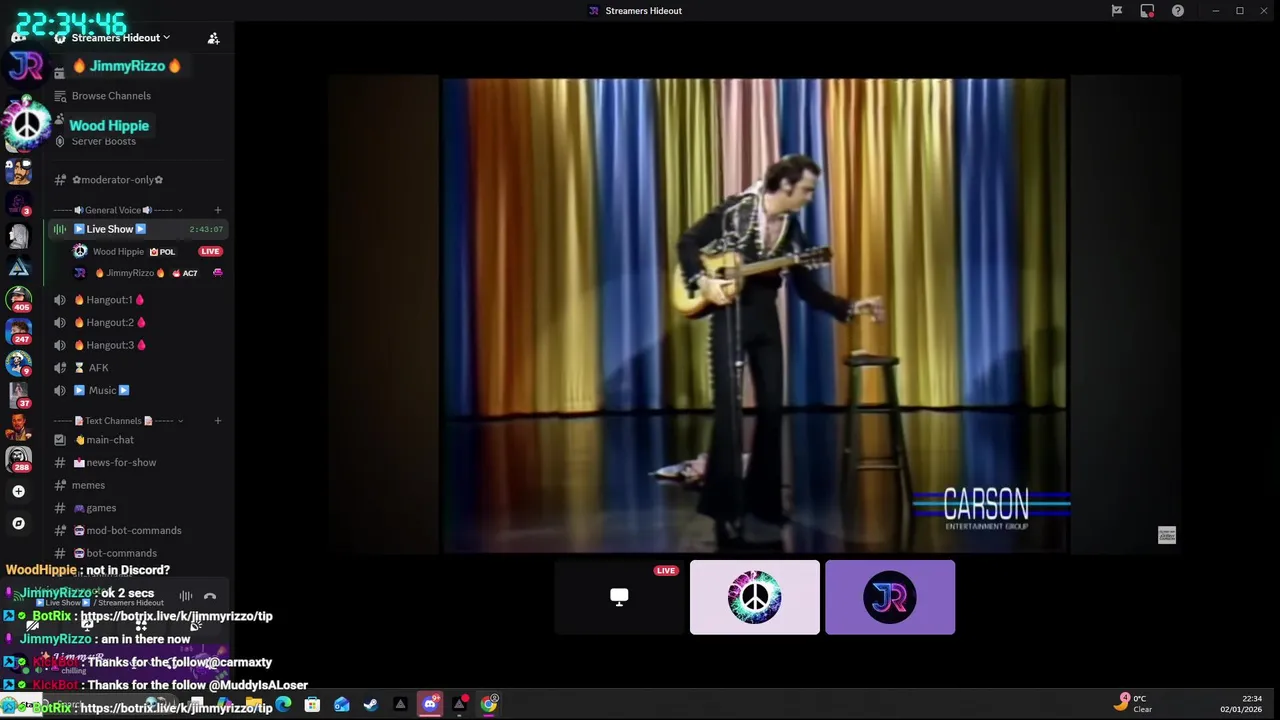Open the bot-commands channel
Screen dimensions: 1280x720
click(121, 553)
